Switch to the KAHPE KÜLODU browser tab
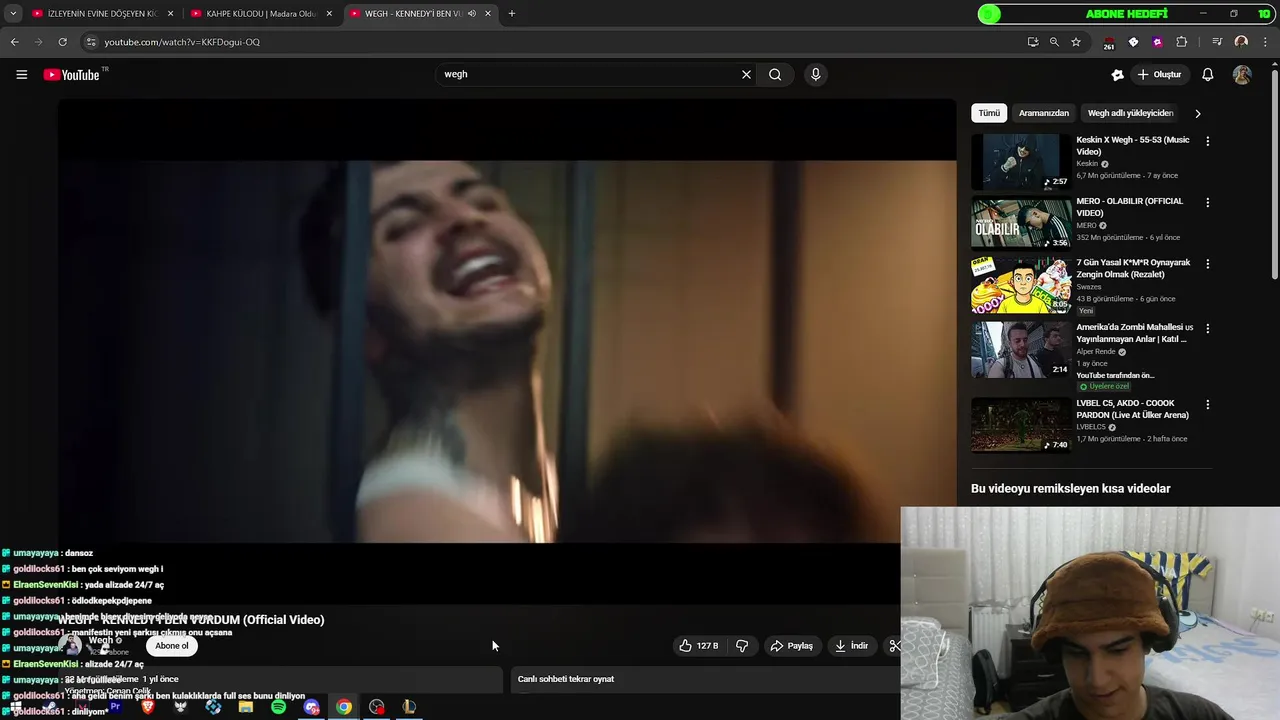 [260, 14]
